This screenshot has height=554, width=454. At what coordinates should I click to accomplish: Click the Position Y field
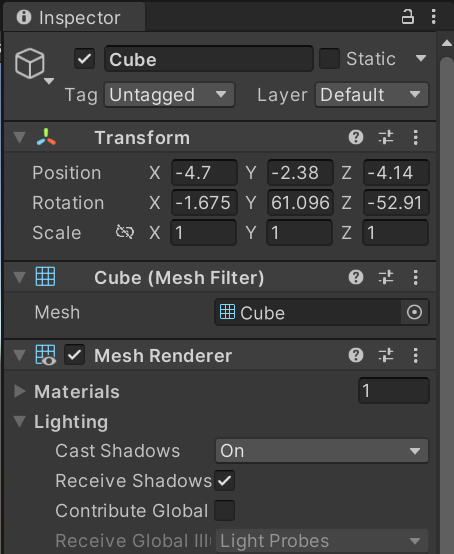pos(300,173)
